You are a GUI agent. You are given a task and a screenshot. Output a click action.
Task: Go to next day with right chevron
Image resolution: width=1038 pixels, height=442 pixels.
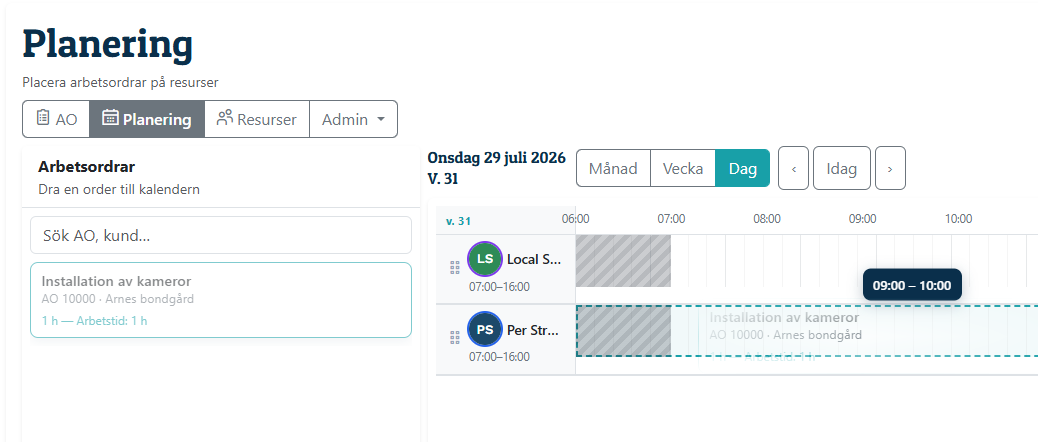[890, 168]
